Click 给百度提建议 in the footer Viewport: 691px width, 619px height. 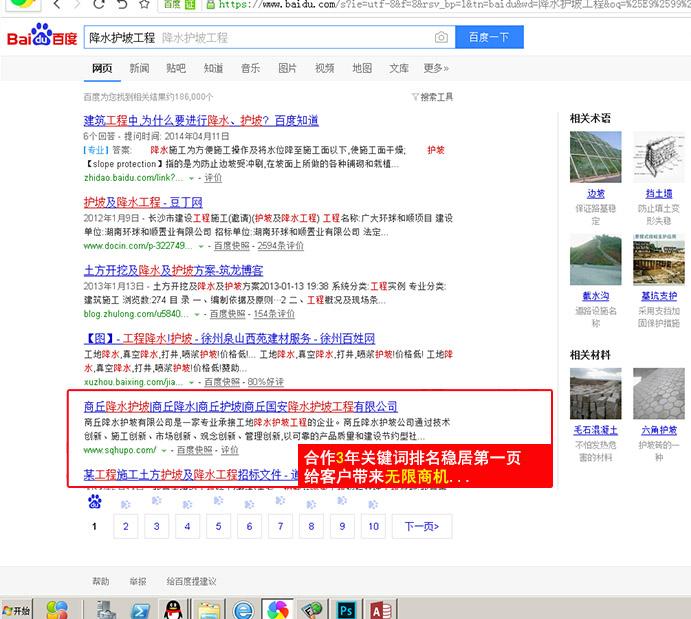pyautogui.click(x=191, y=582)
